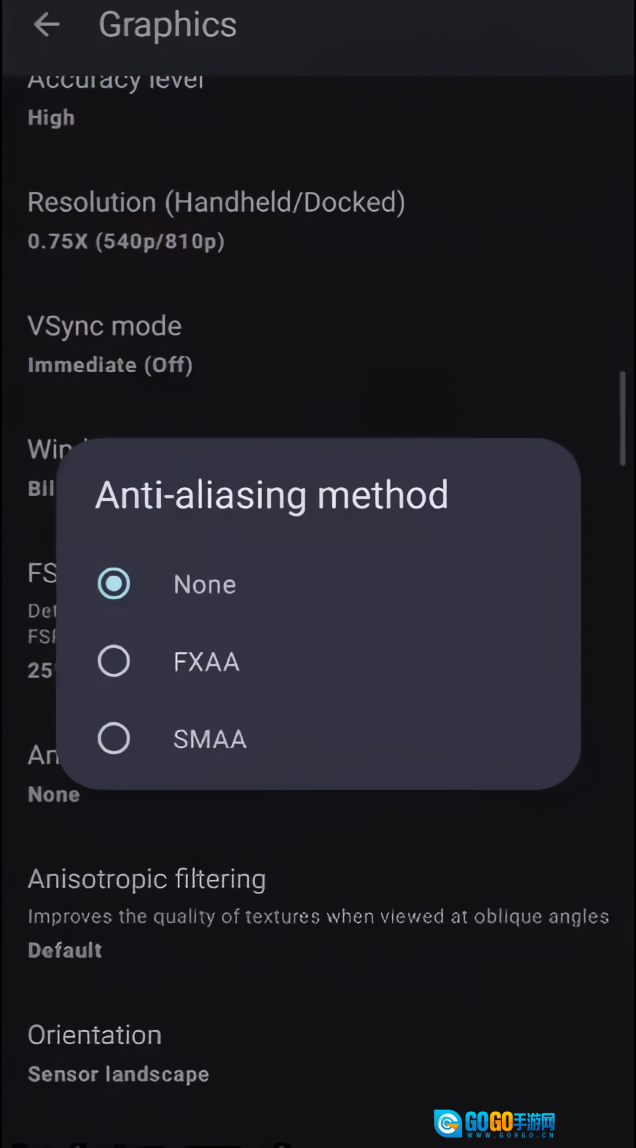Click the Graphics page title
636x1148 pixels.
click(x=168, y=26)
